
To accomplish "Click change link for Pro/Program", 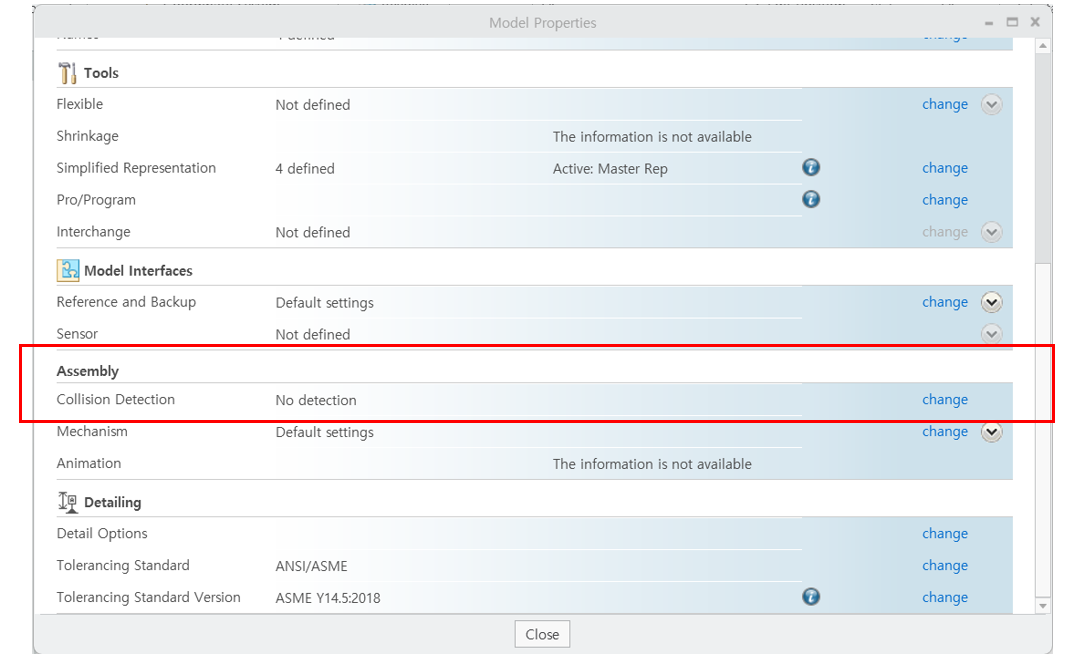I will click(944, 200).
